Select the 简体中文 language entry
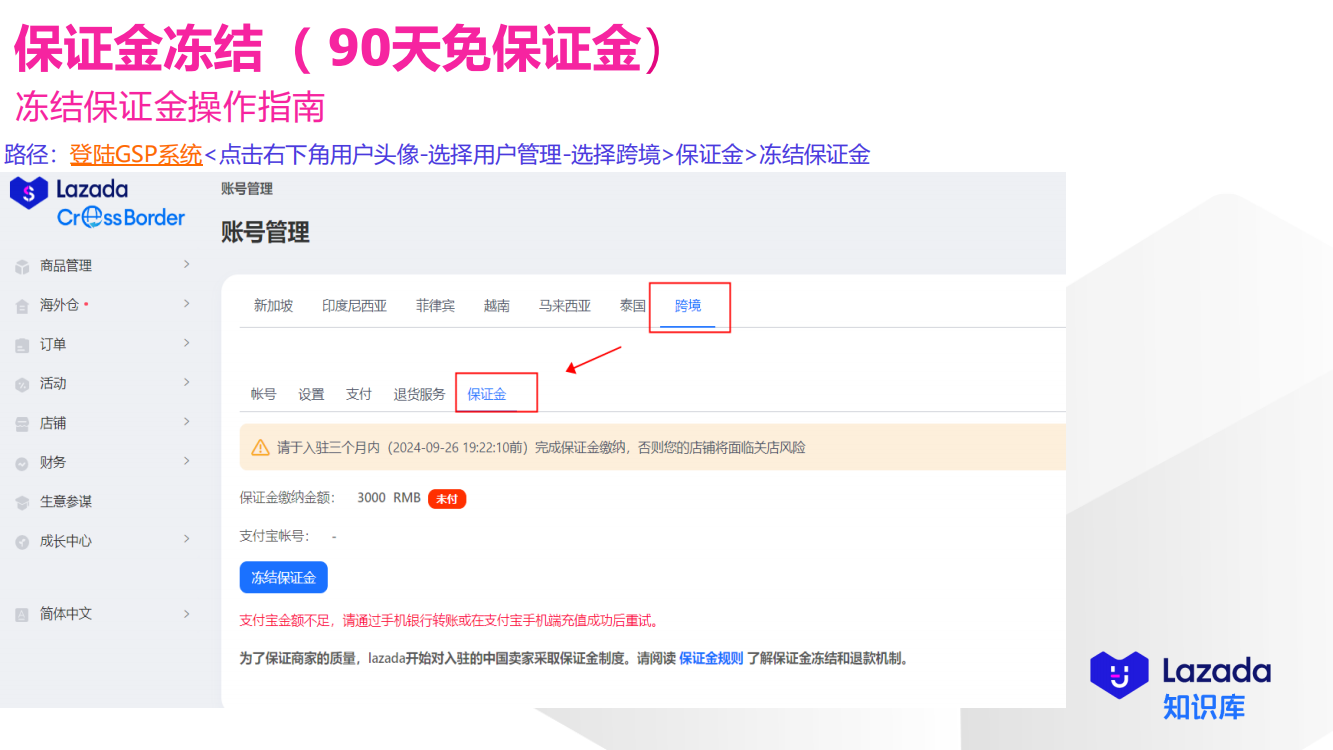The width and height of the screenshot is (1333, 750). [66, 614]
